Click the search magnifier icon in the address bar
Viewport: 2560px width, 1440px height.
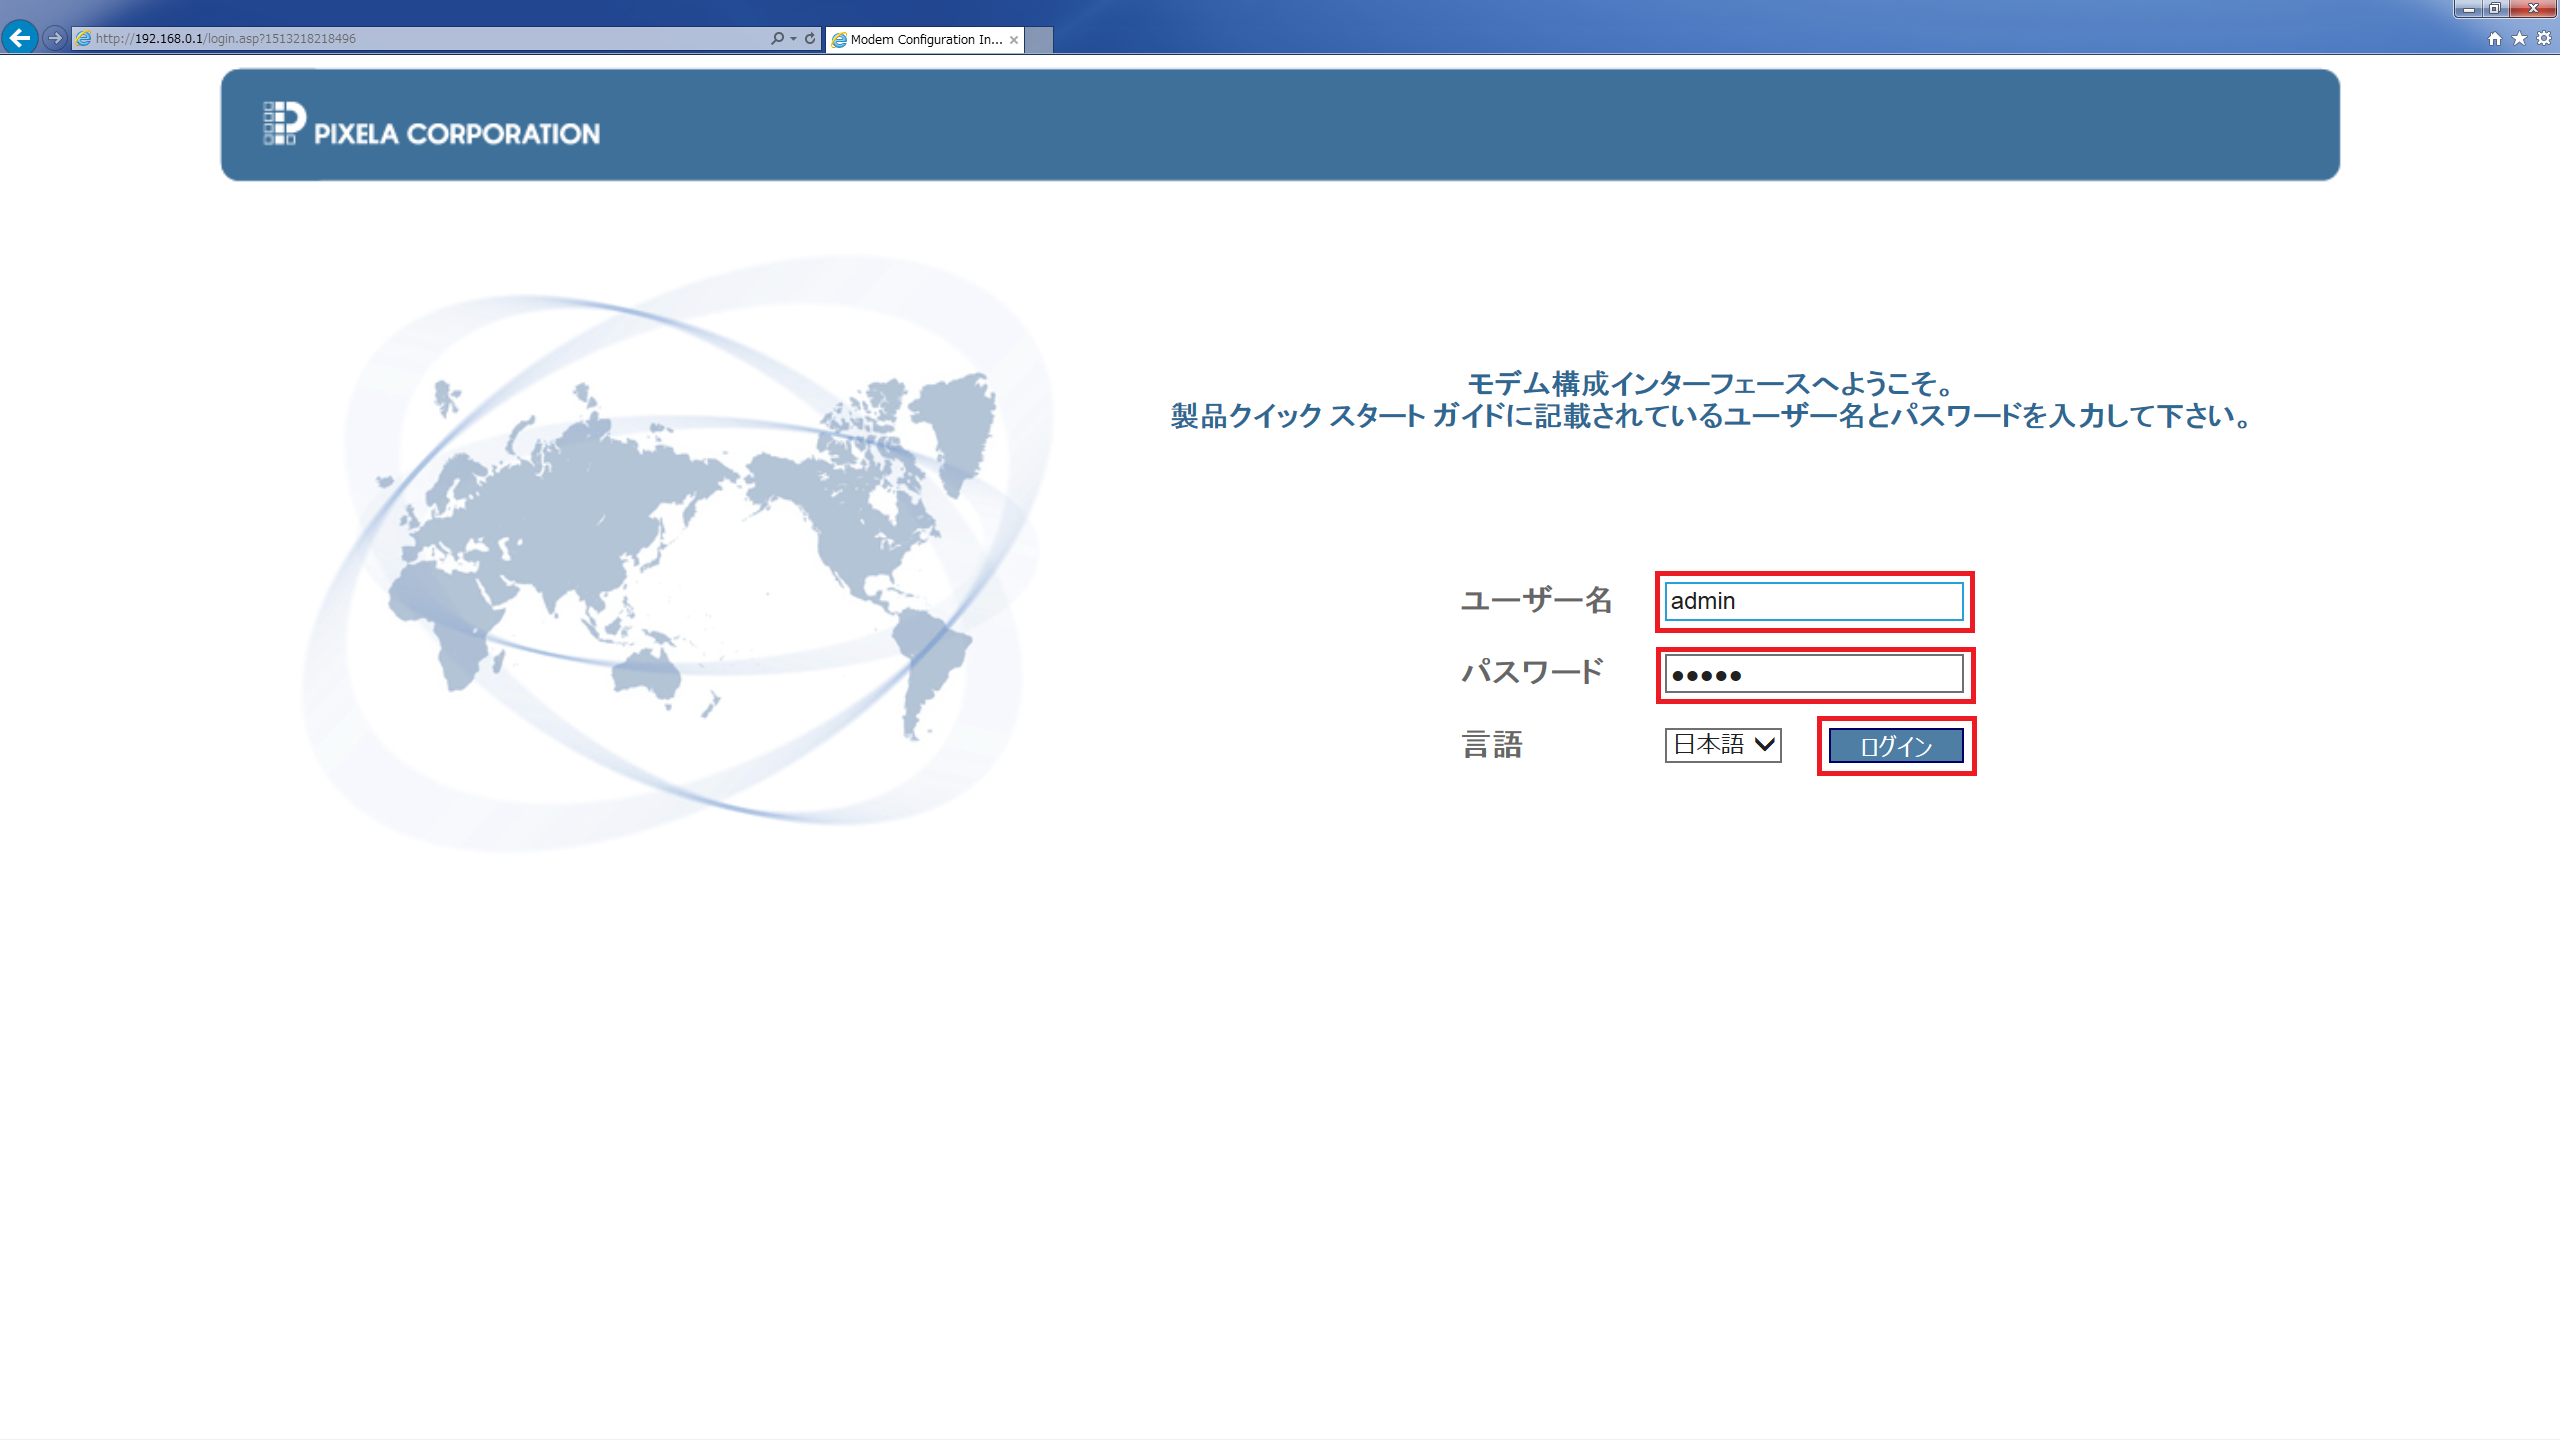coord(777,38)
